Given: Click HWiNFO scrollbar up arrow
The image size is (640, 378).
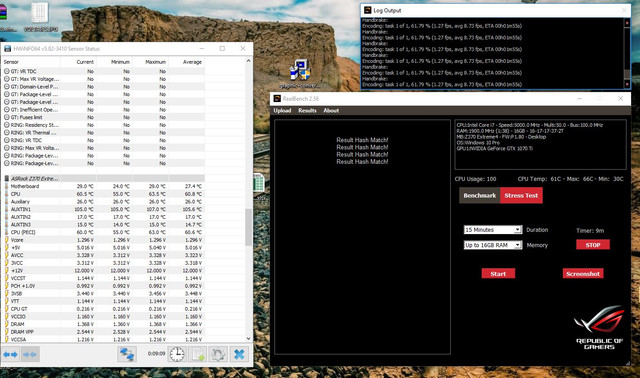Looking at the screenshot, I should click(249, 61).
